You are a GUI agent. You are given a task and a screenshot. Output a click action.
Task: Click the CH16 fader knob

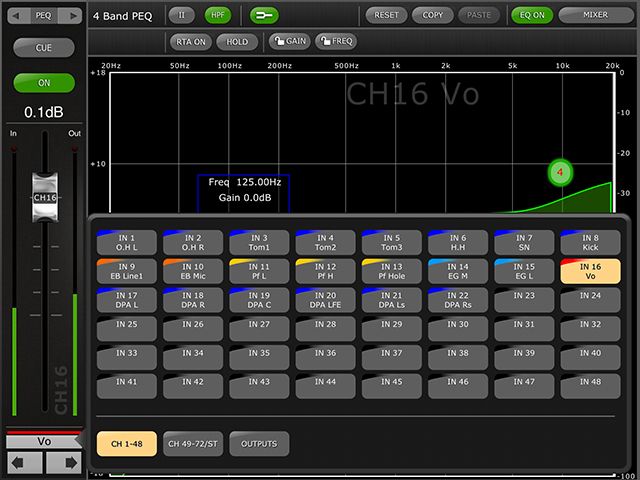click(44, 195)
